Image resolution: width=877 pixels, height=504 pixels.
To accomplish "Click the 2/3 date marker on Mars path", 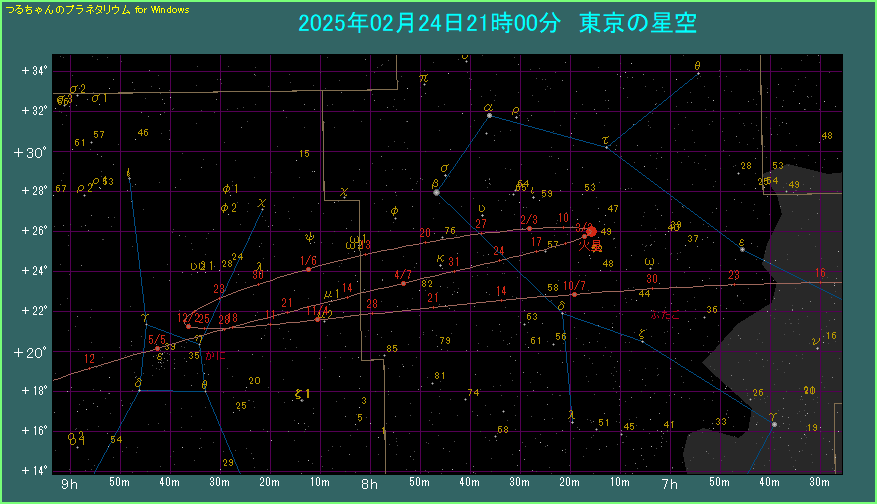I will [x=529, y=220].
